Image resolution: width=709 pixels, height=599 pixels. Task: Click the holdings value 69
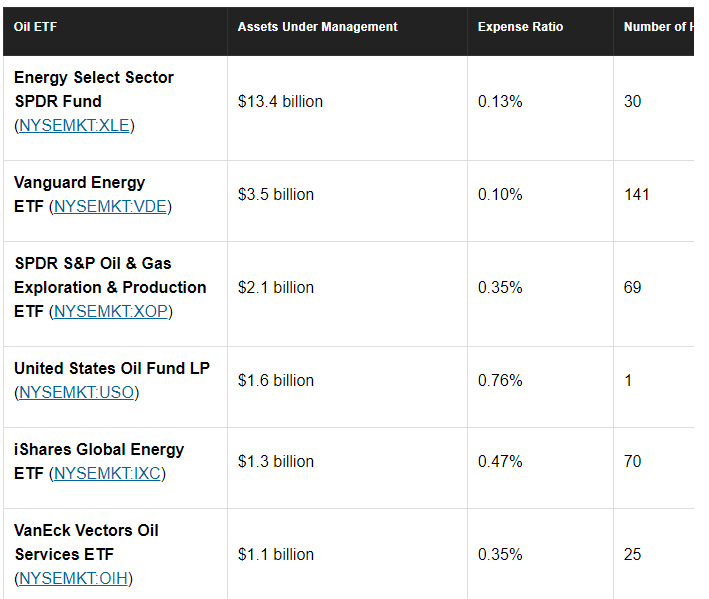633,288
